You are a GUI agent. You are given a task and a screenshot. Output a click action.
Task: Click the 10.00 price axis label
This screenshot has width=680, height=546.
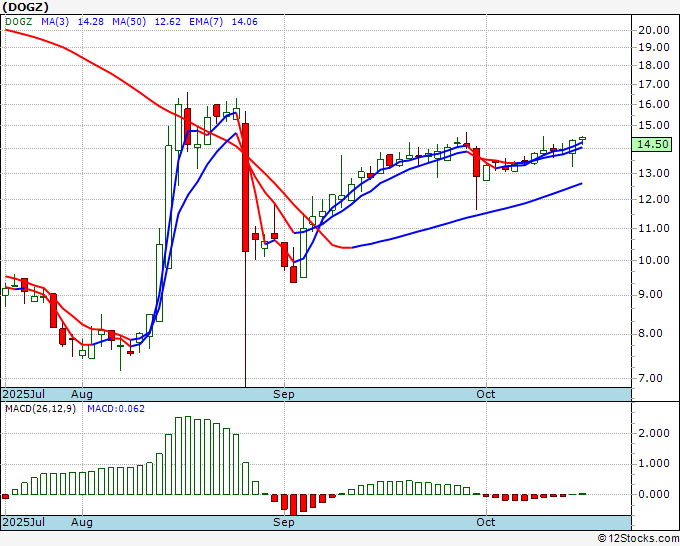coord(654,260)
